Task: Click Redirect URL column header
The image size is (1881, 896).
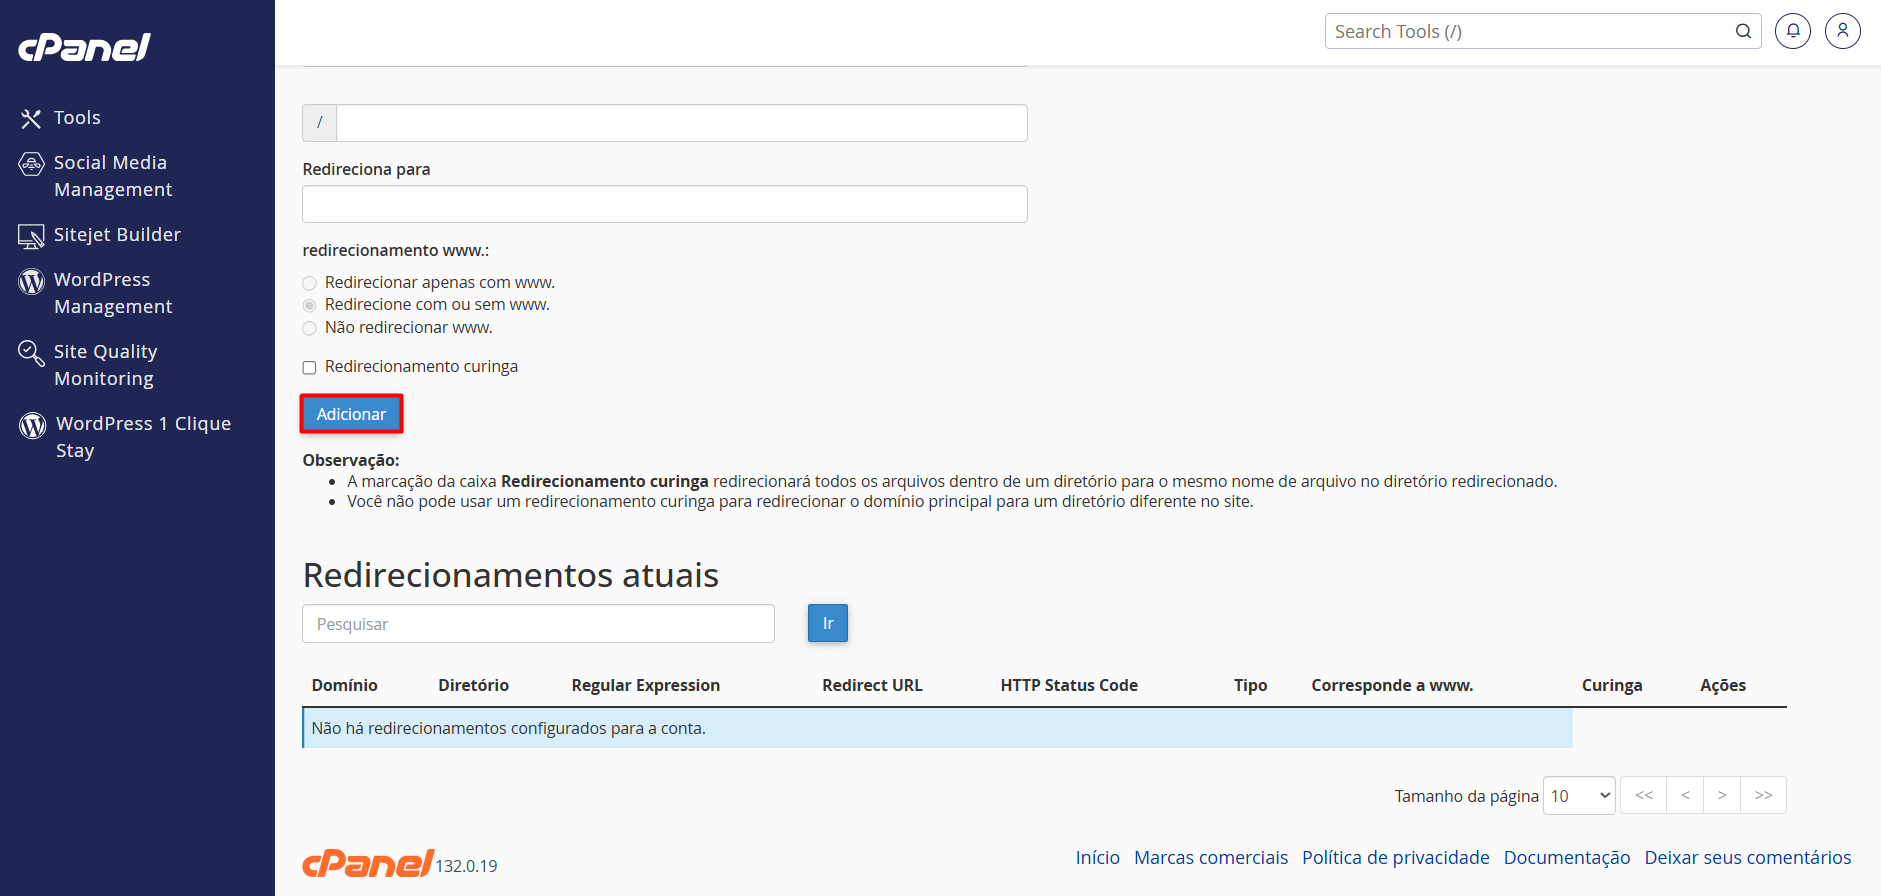Action: [x=872, y=685]
